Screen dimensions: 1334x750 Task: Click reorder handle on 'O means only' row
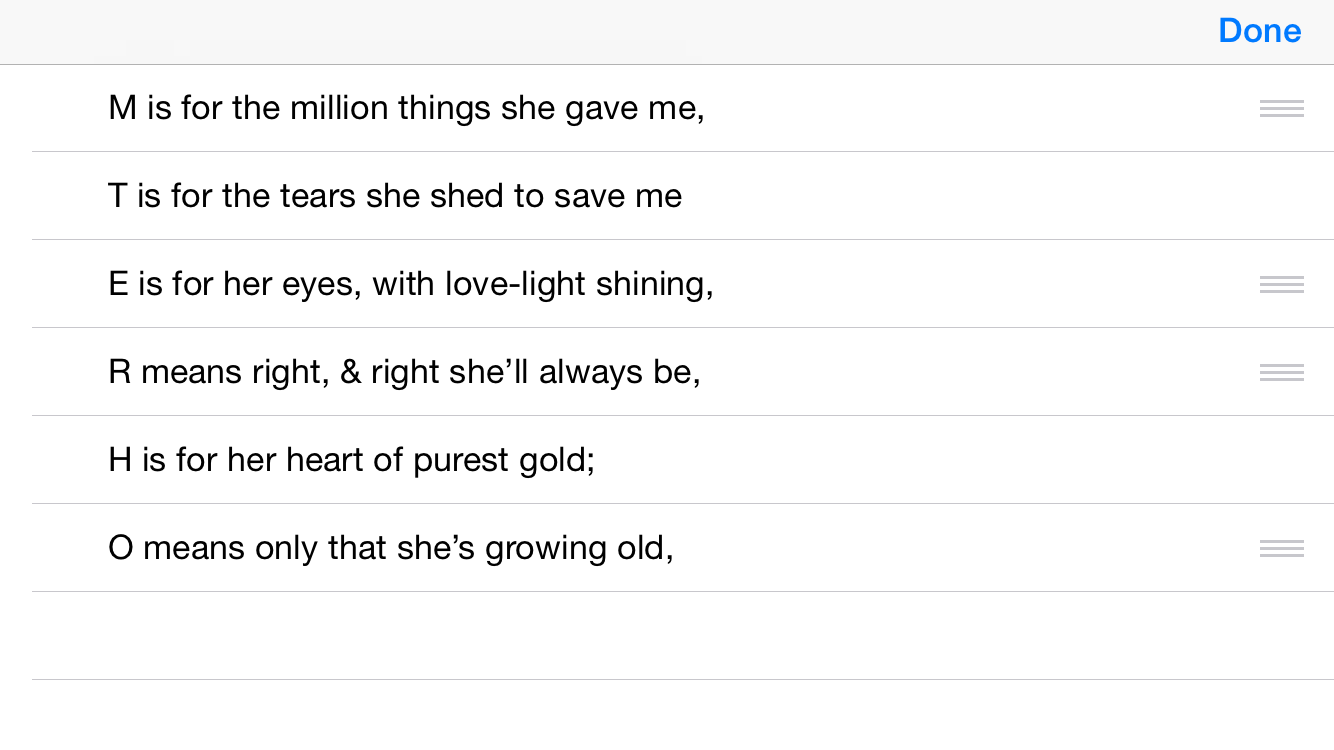point(1281,549)
